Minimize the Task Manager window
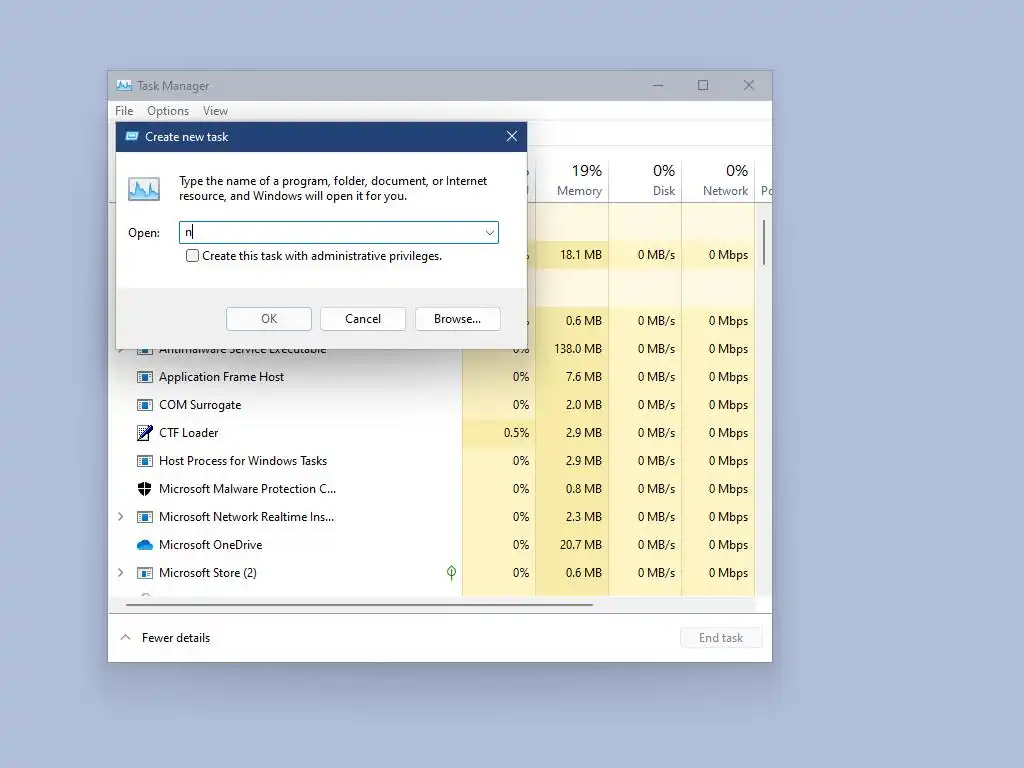1024x768 pixels. pyautogui.click(x=658, y=86)
